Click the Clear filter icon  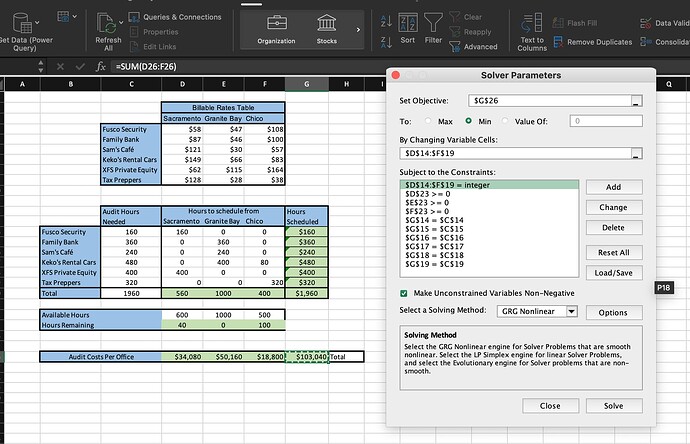455,17
